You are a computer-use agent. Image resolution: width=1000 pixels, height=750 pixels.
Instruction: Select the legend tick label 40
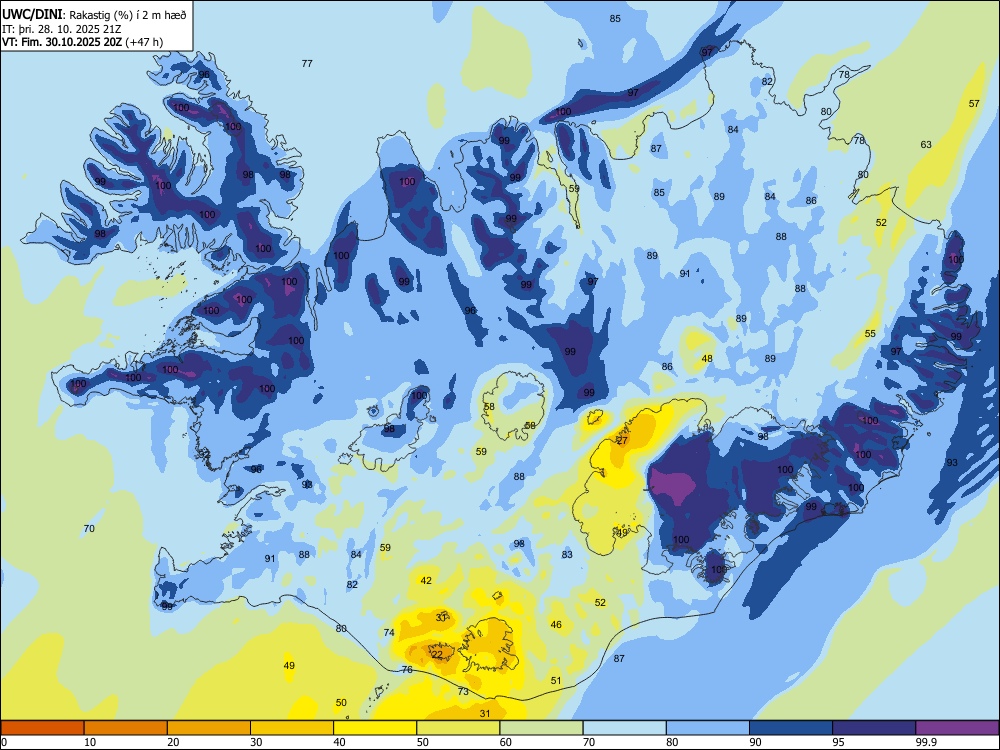click(339, 742)
